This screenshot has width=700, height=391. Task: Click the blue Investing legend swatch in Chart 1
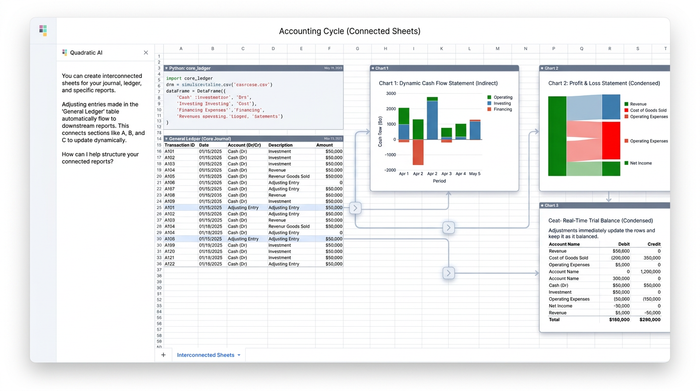click(x=489, y=103)
